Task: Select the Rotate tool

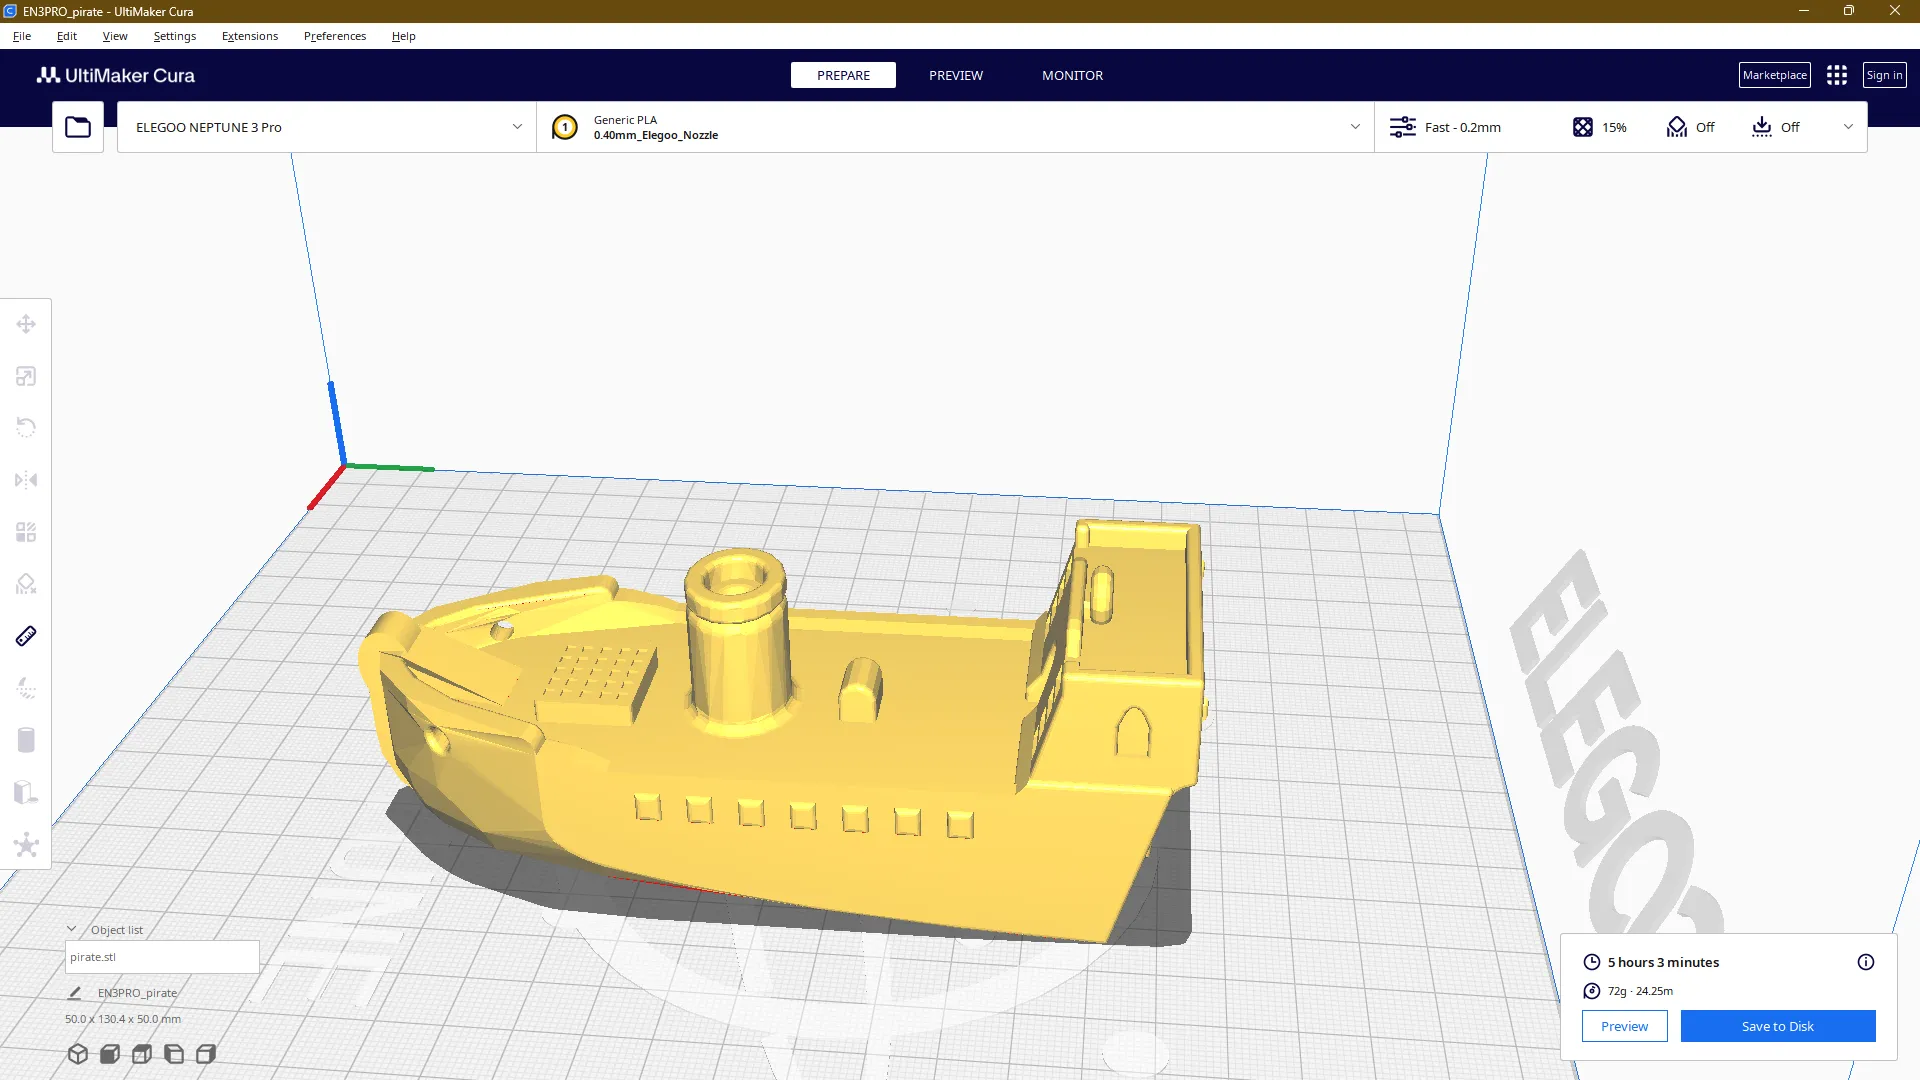Action: pyautogui.click(x=26, y=428)
